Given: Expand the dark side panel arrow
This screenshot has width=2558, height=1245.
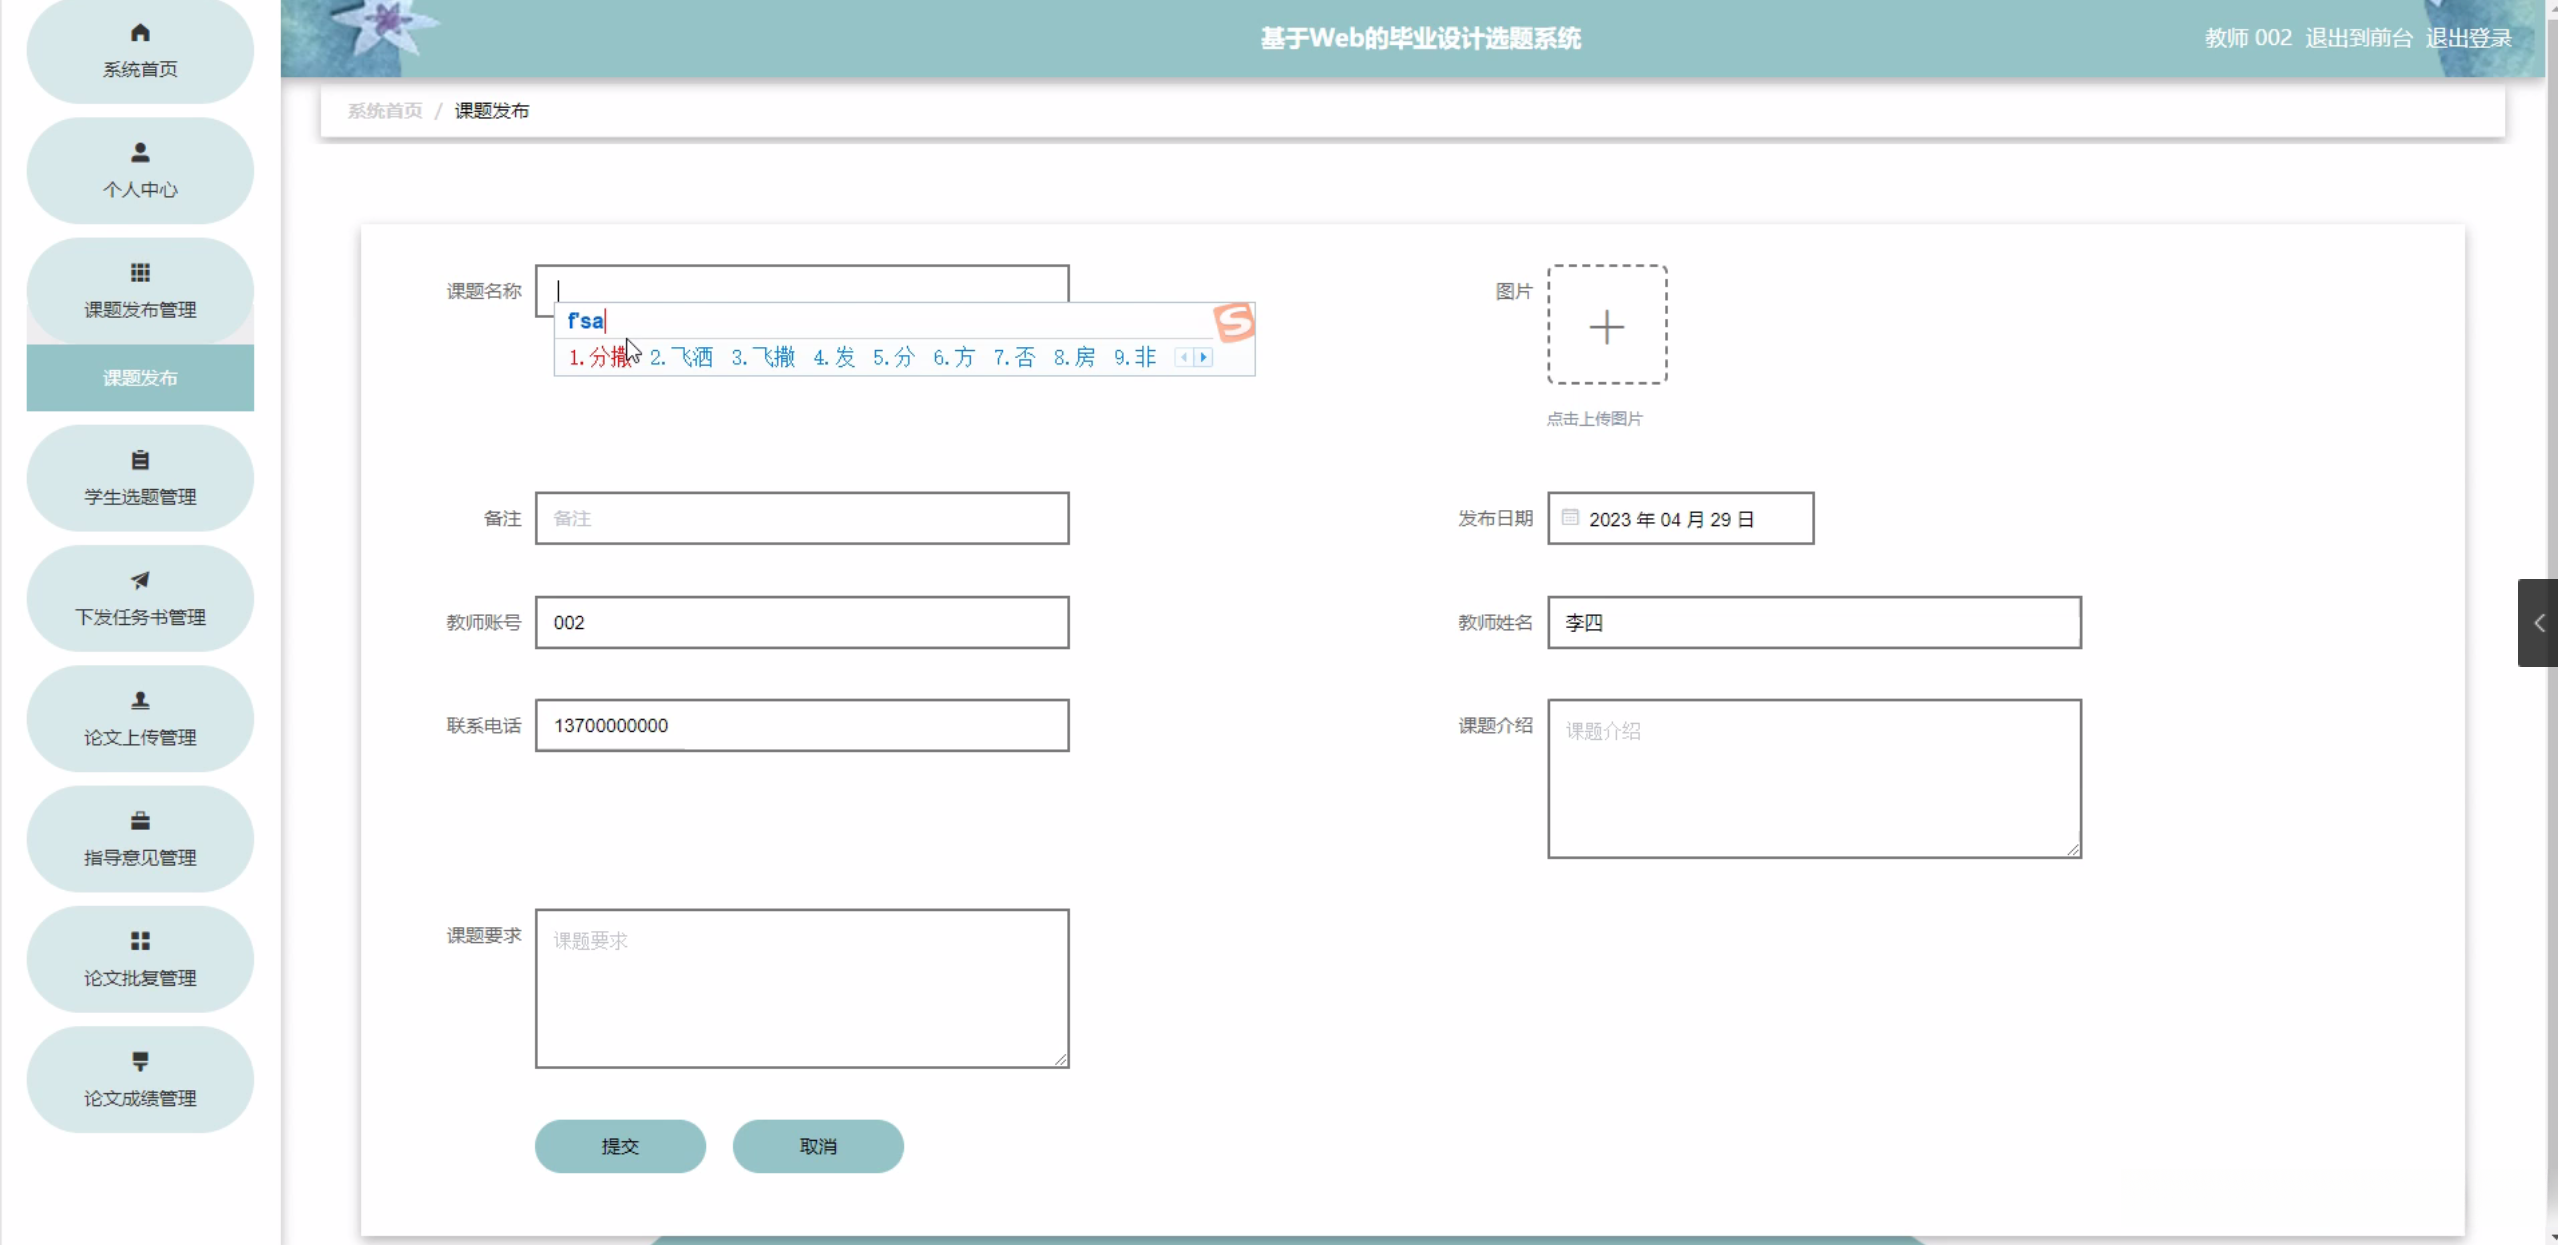Looking at the screenshot, I should (2538, 623).
